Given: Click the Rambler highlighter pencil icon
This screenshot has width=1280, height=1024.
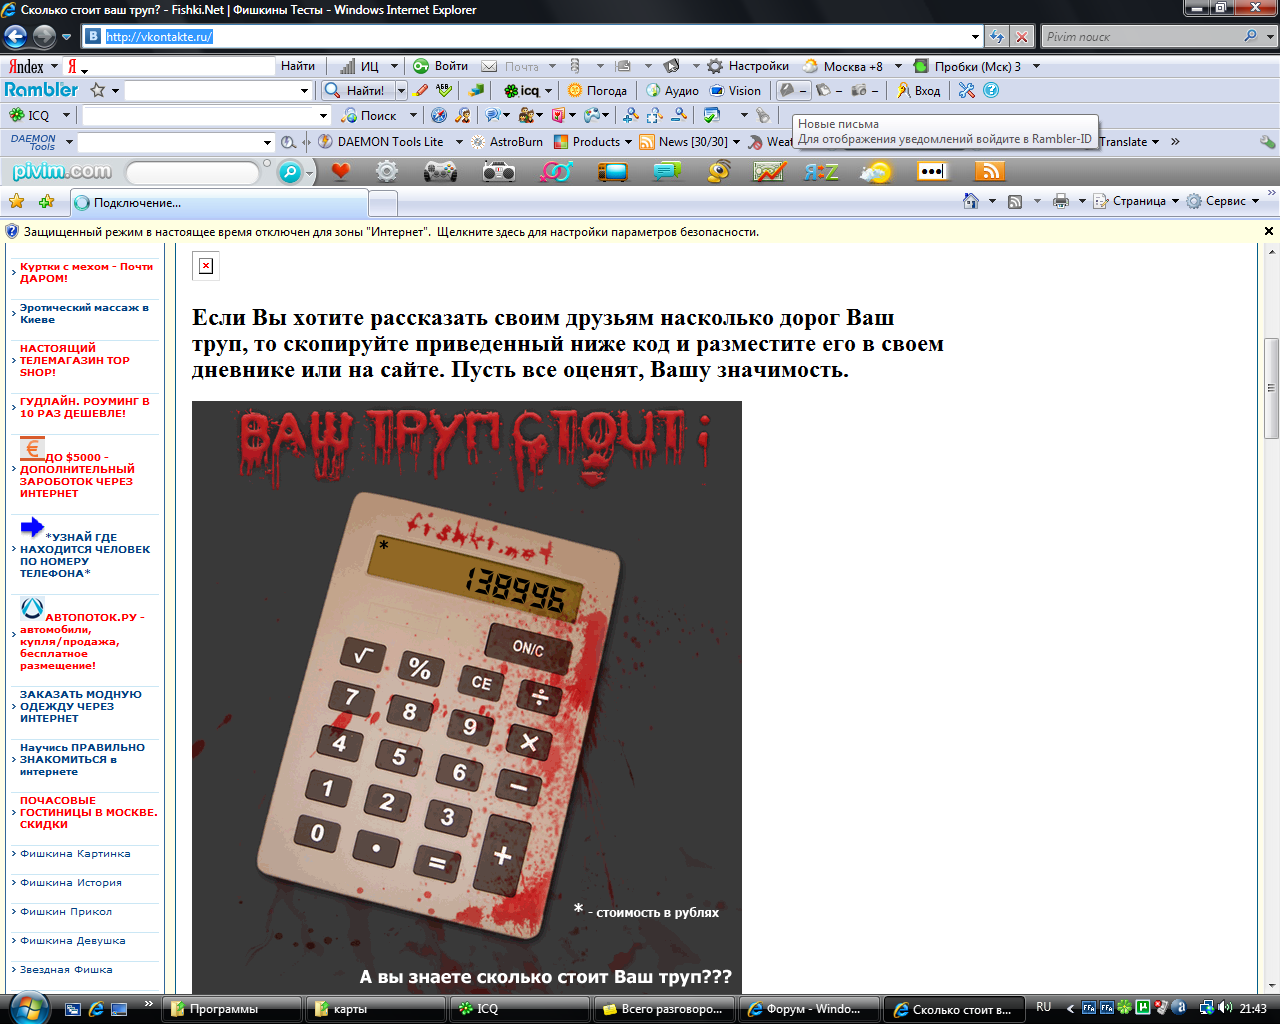Looking at the screenshot, I should pyautogui.click(x=422, y=90).
